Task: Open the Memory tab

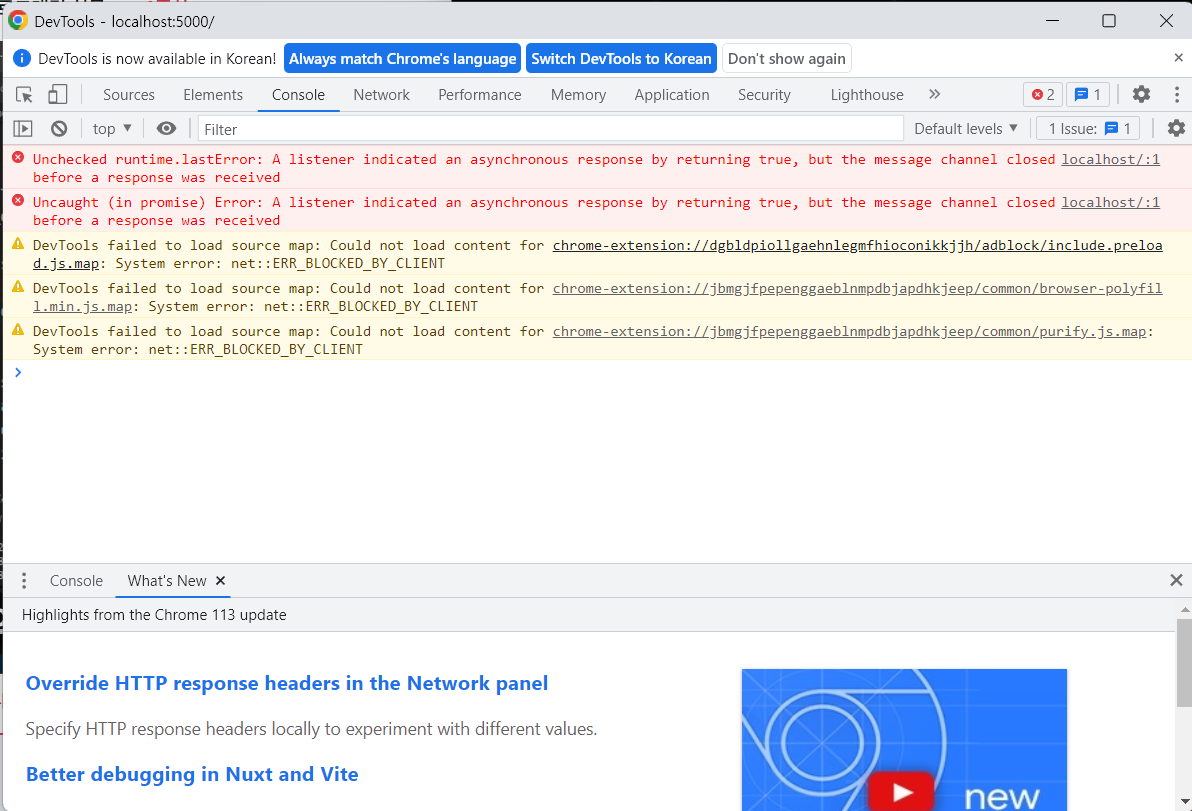Action: coord(579,95)
